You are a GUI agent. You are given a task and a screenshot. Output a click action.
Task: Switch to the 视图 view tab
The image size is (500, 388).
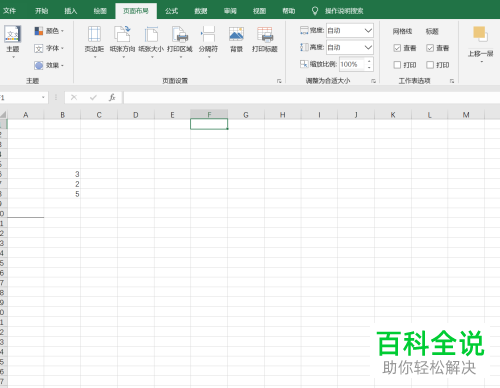pyautogui.click(x=259, y=11)
